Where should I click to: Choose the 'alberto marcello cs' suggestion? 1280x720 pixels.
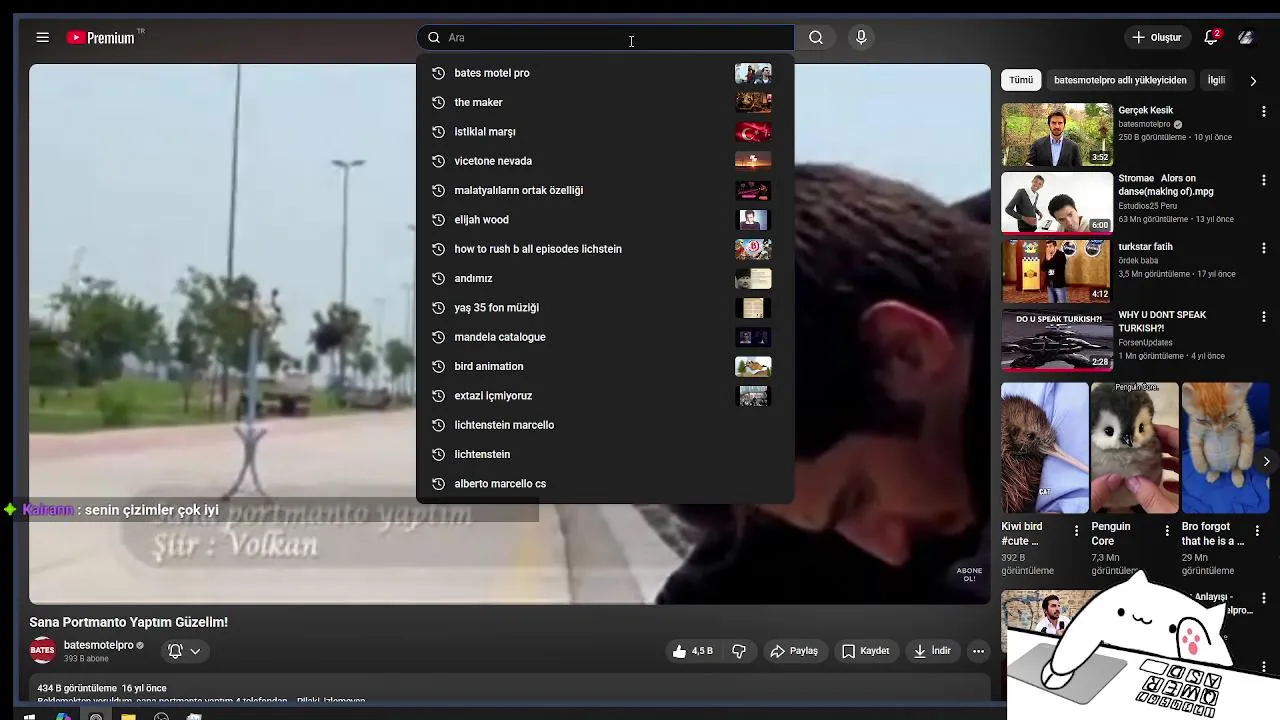605,483
